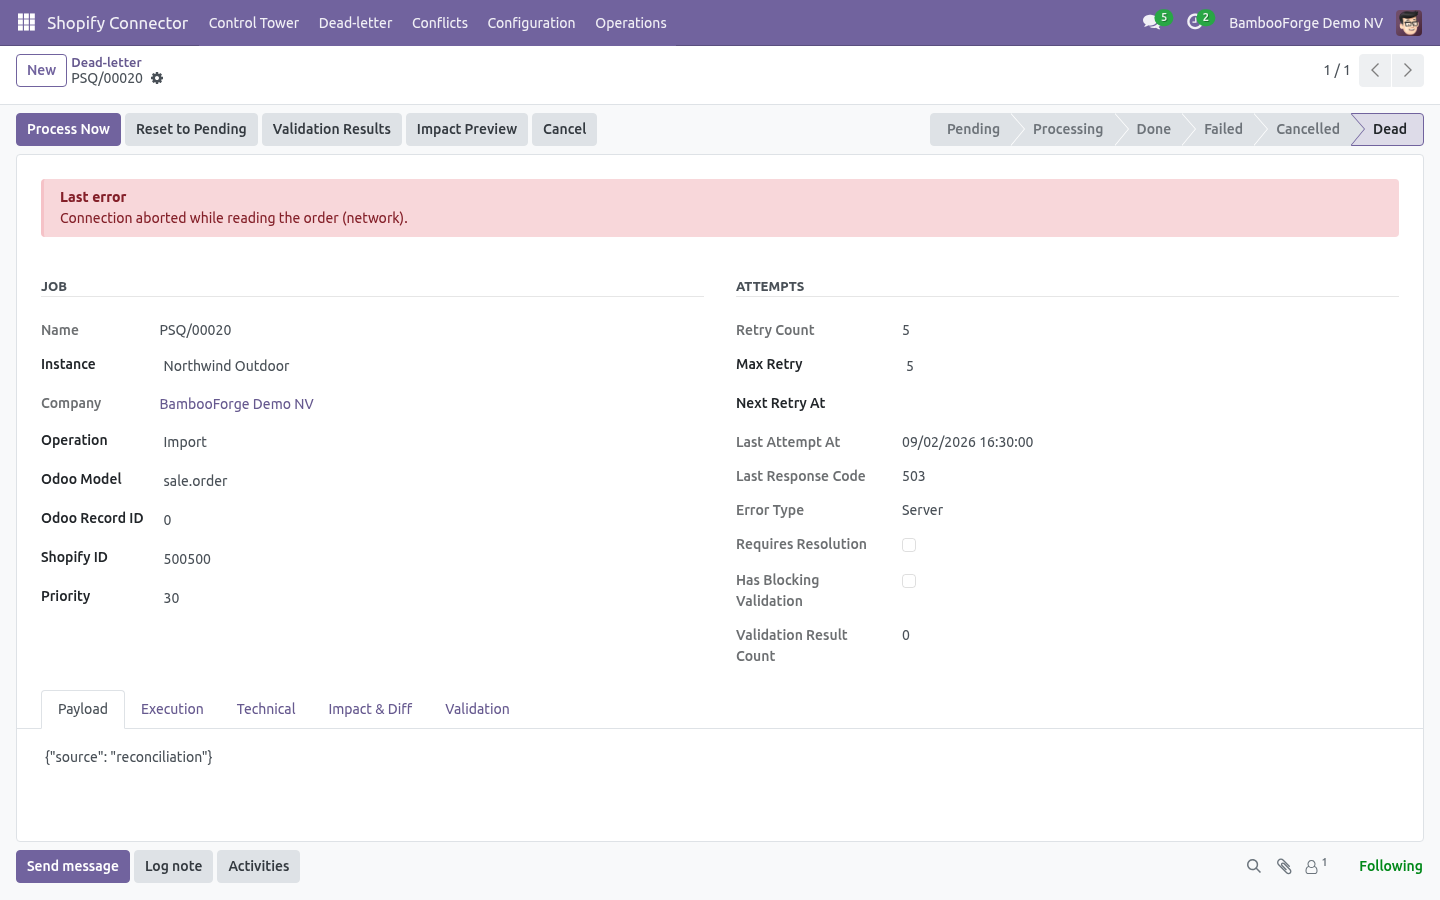Click Last Response Code value 503

913,476
